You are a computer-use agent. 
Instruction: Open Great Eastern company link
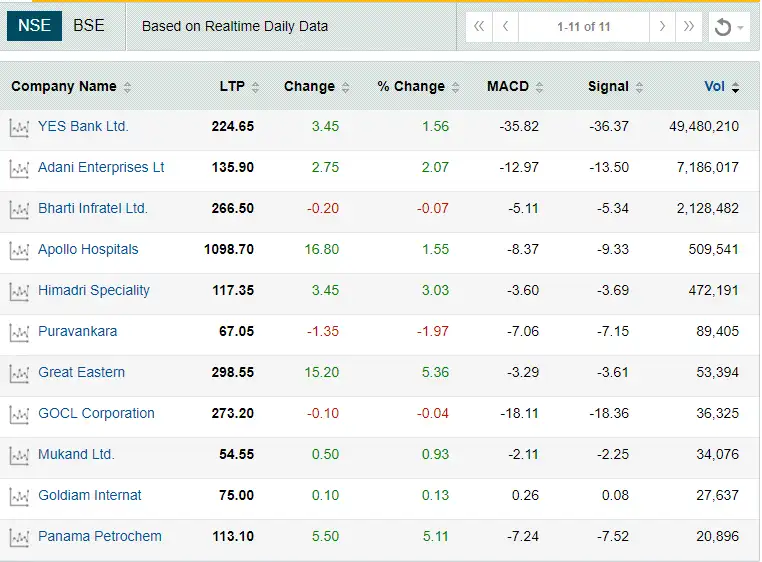82,373
